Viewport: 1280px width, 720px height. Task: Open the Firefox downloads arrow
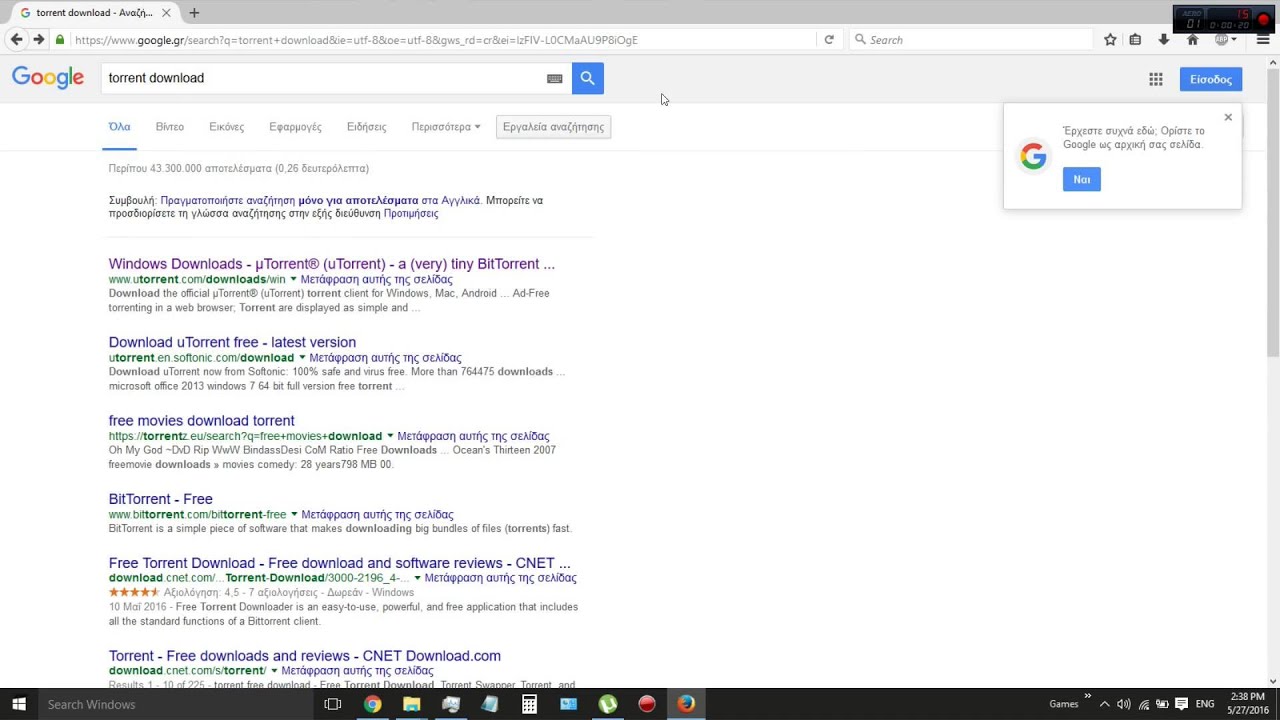[1164, 40]
